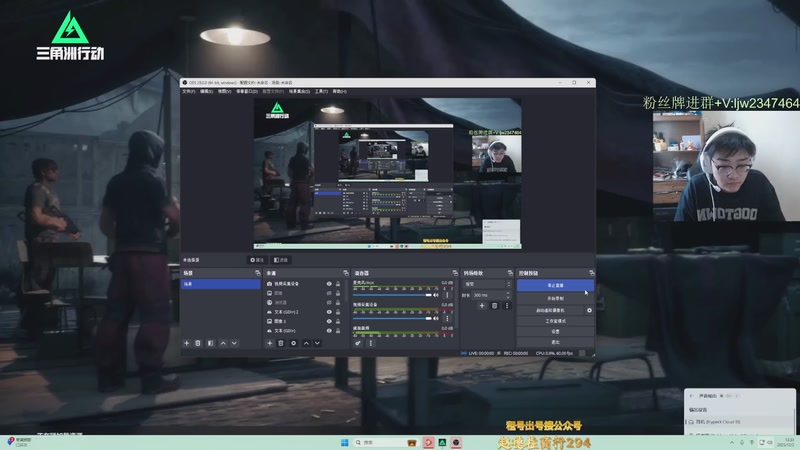800x450 pixels.
Task: Open the File menu in OBS
Action: click(189, 91)
